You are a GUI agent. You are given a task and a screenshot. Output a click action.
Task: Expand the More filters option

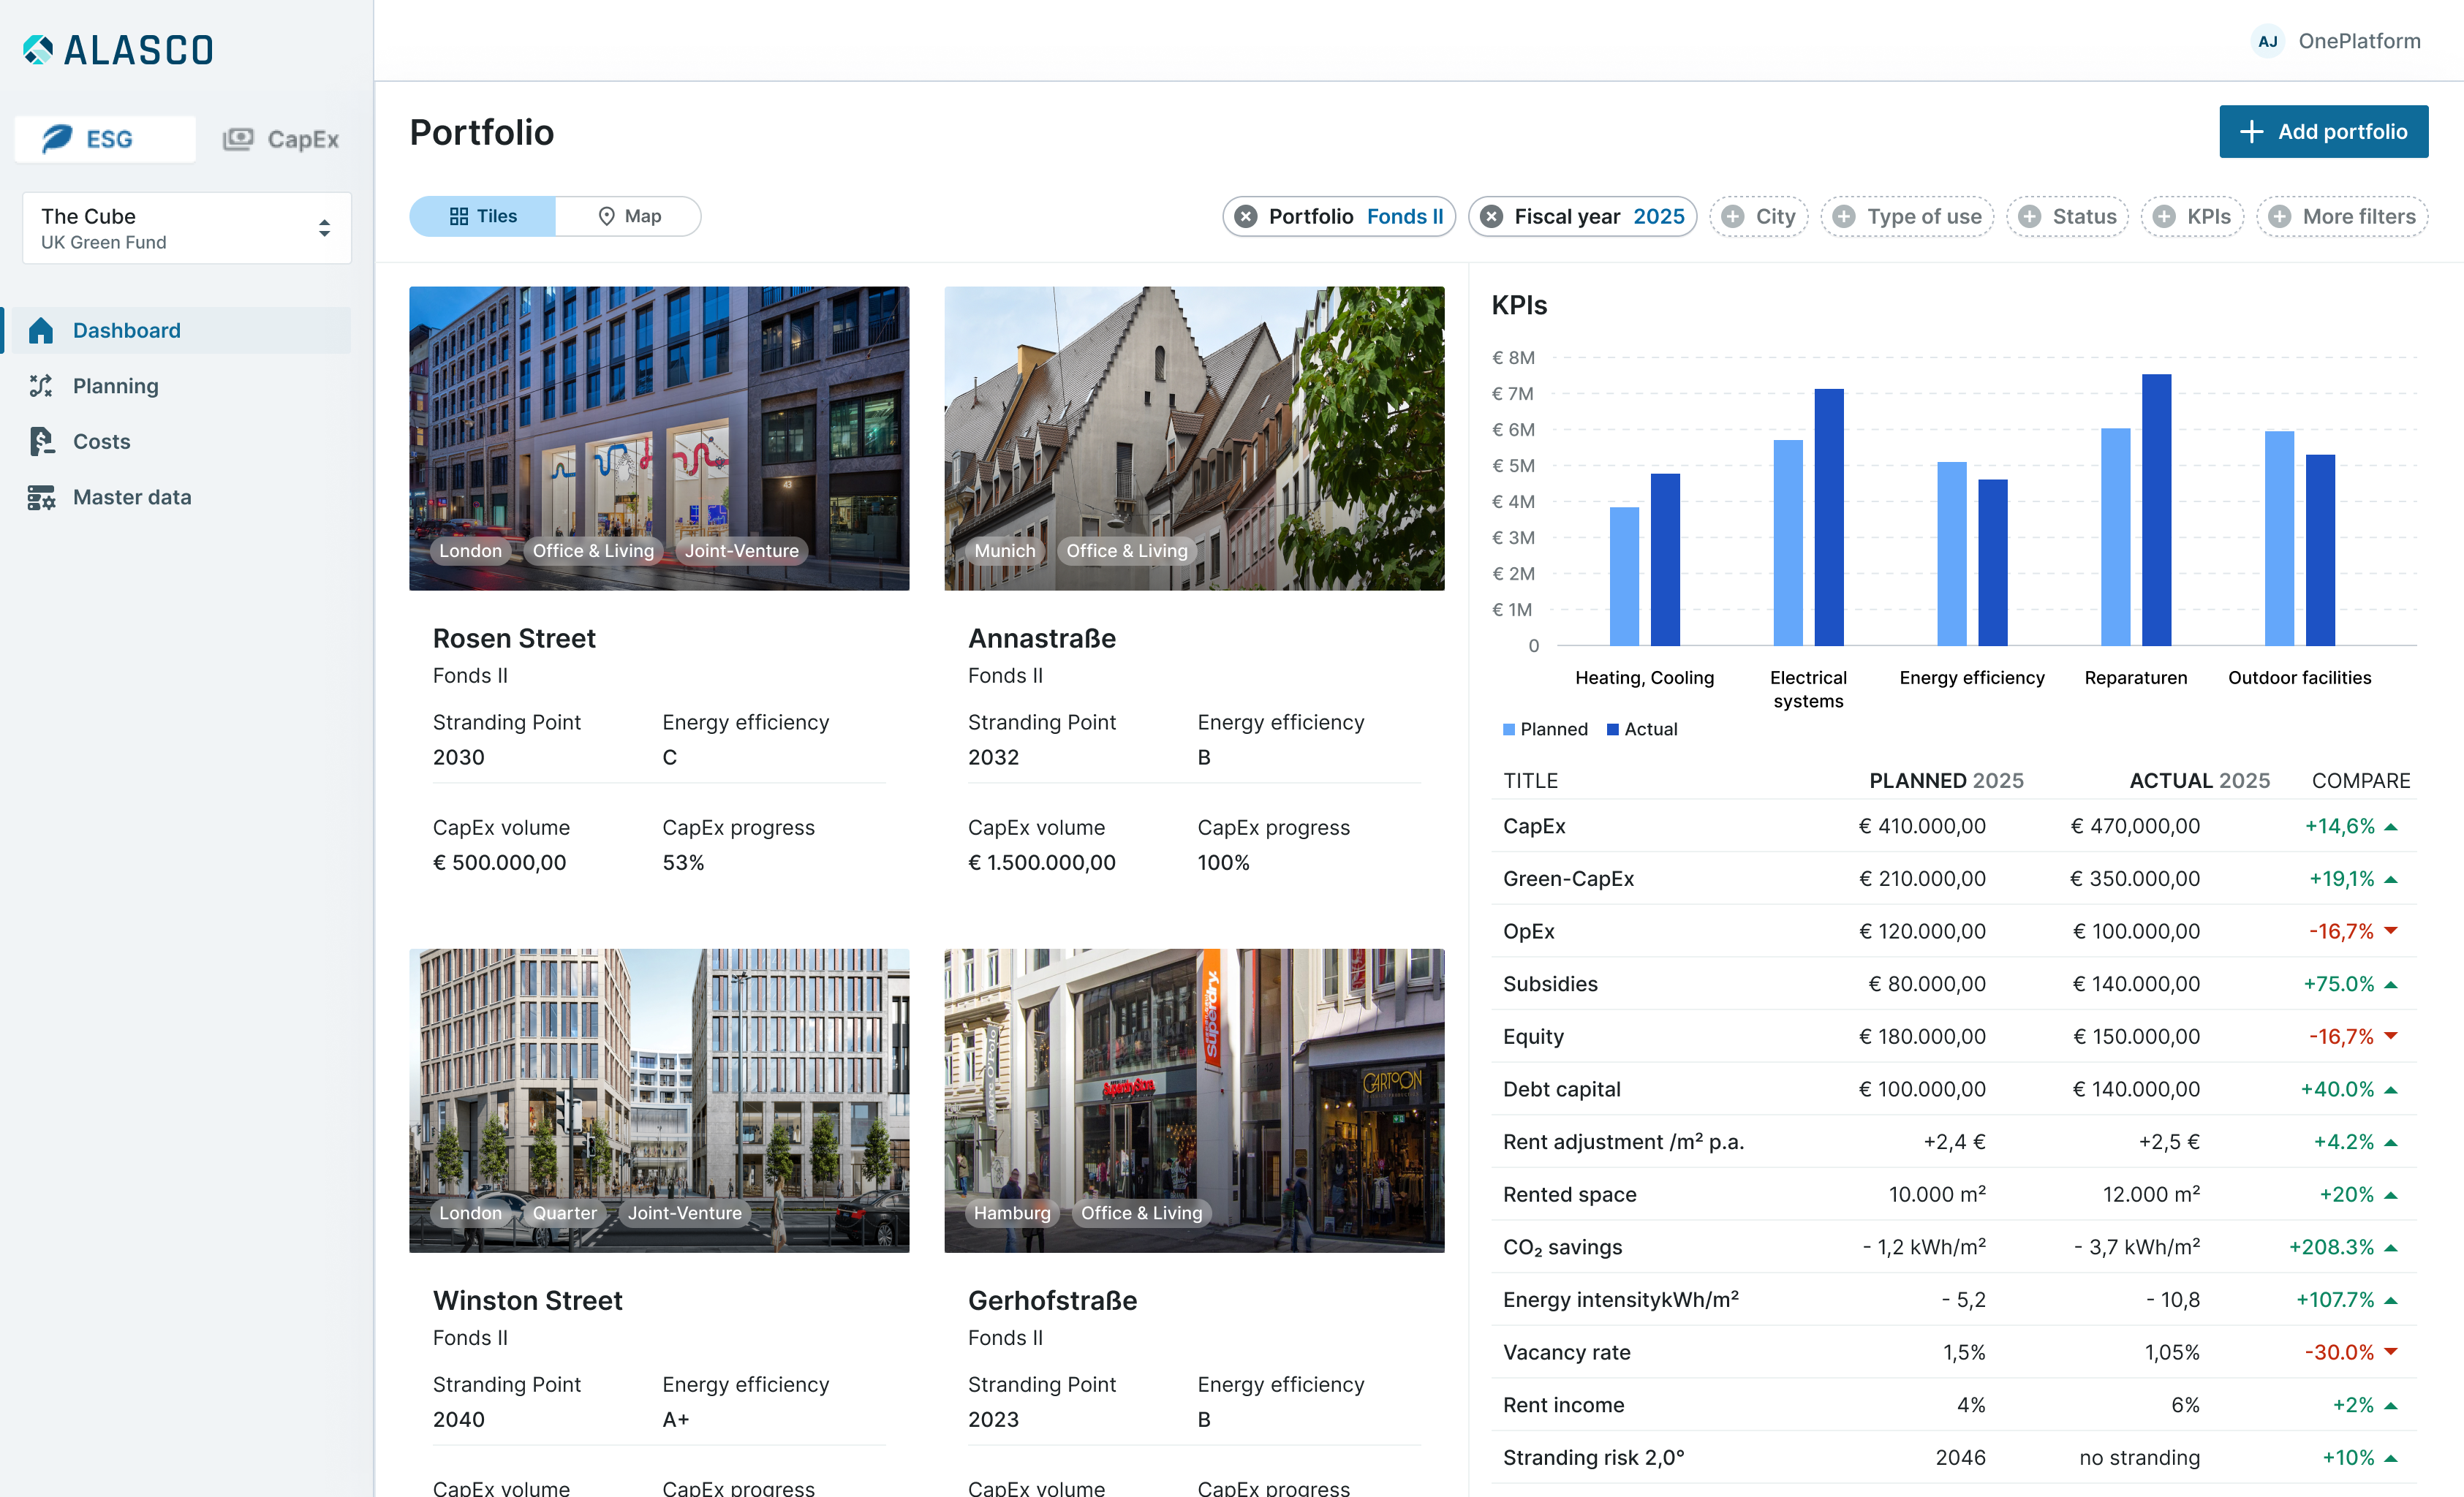click(x=2342, y=216)
